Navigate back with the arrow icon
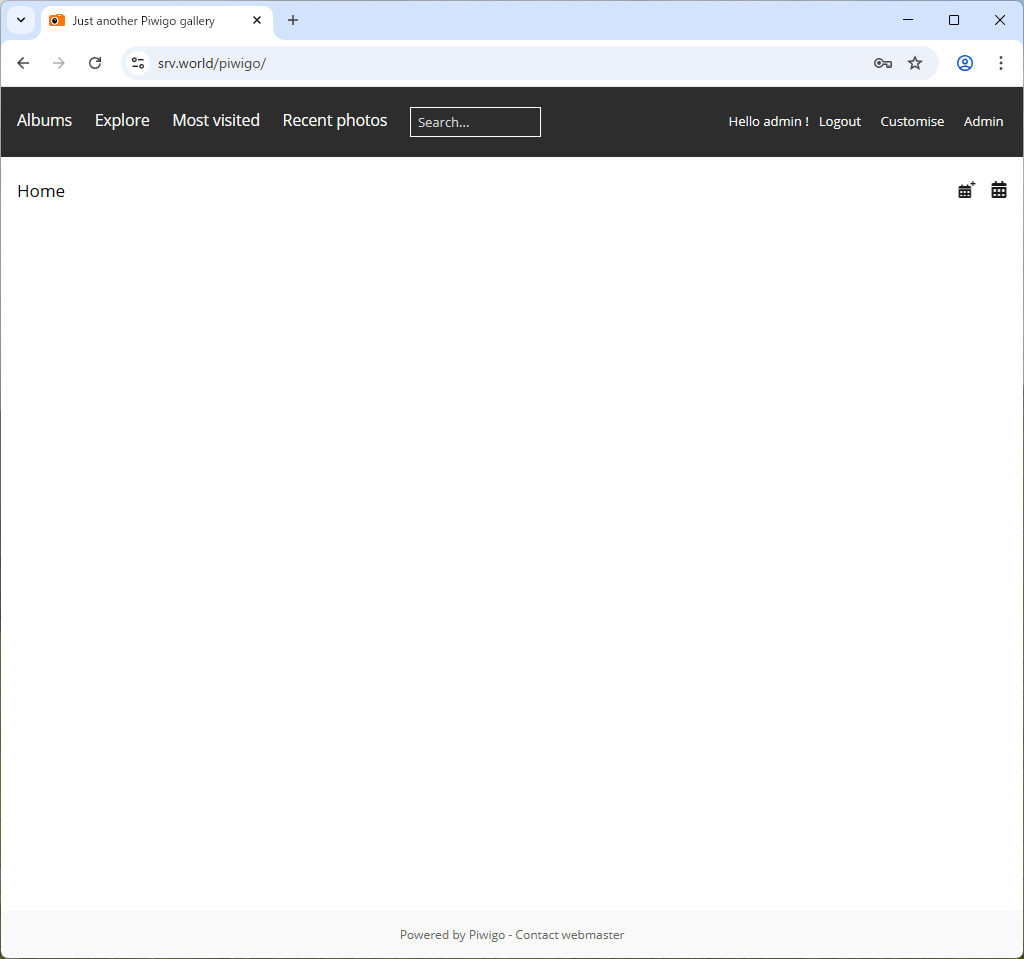Screen dimensions: 1024x959 click(x=23, y=62)
